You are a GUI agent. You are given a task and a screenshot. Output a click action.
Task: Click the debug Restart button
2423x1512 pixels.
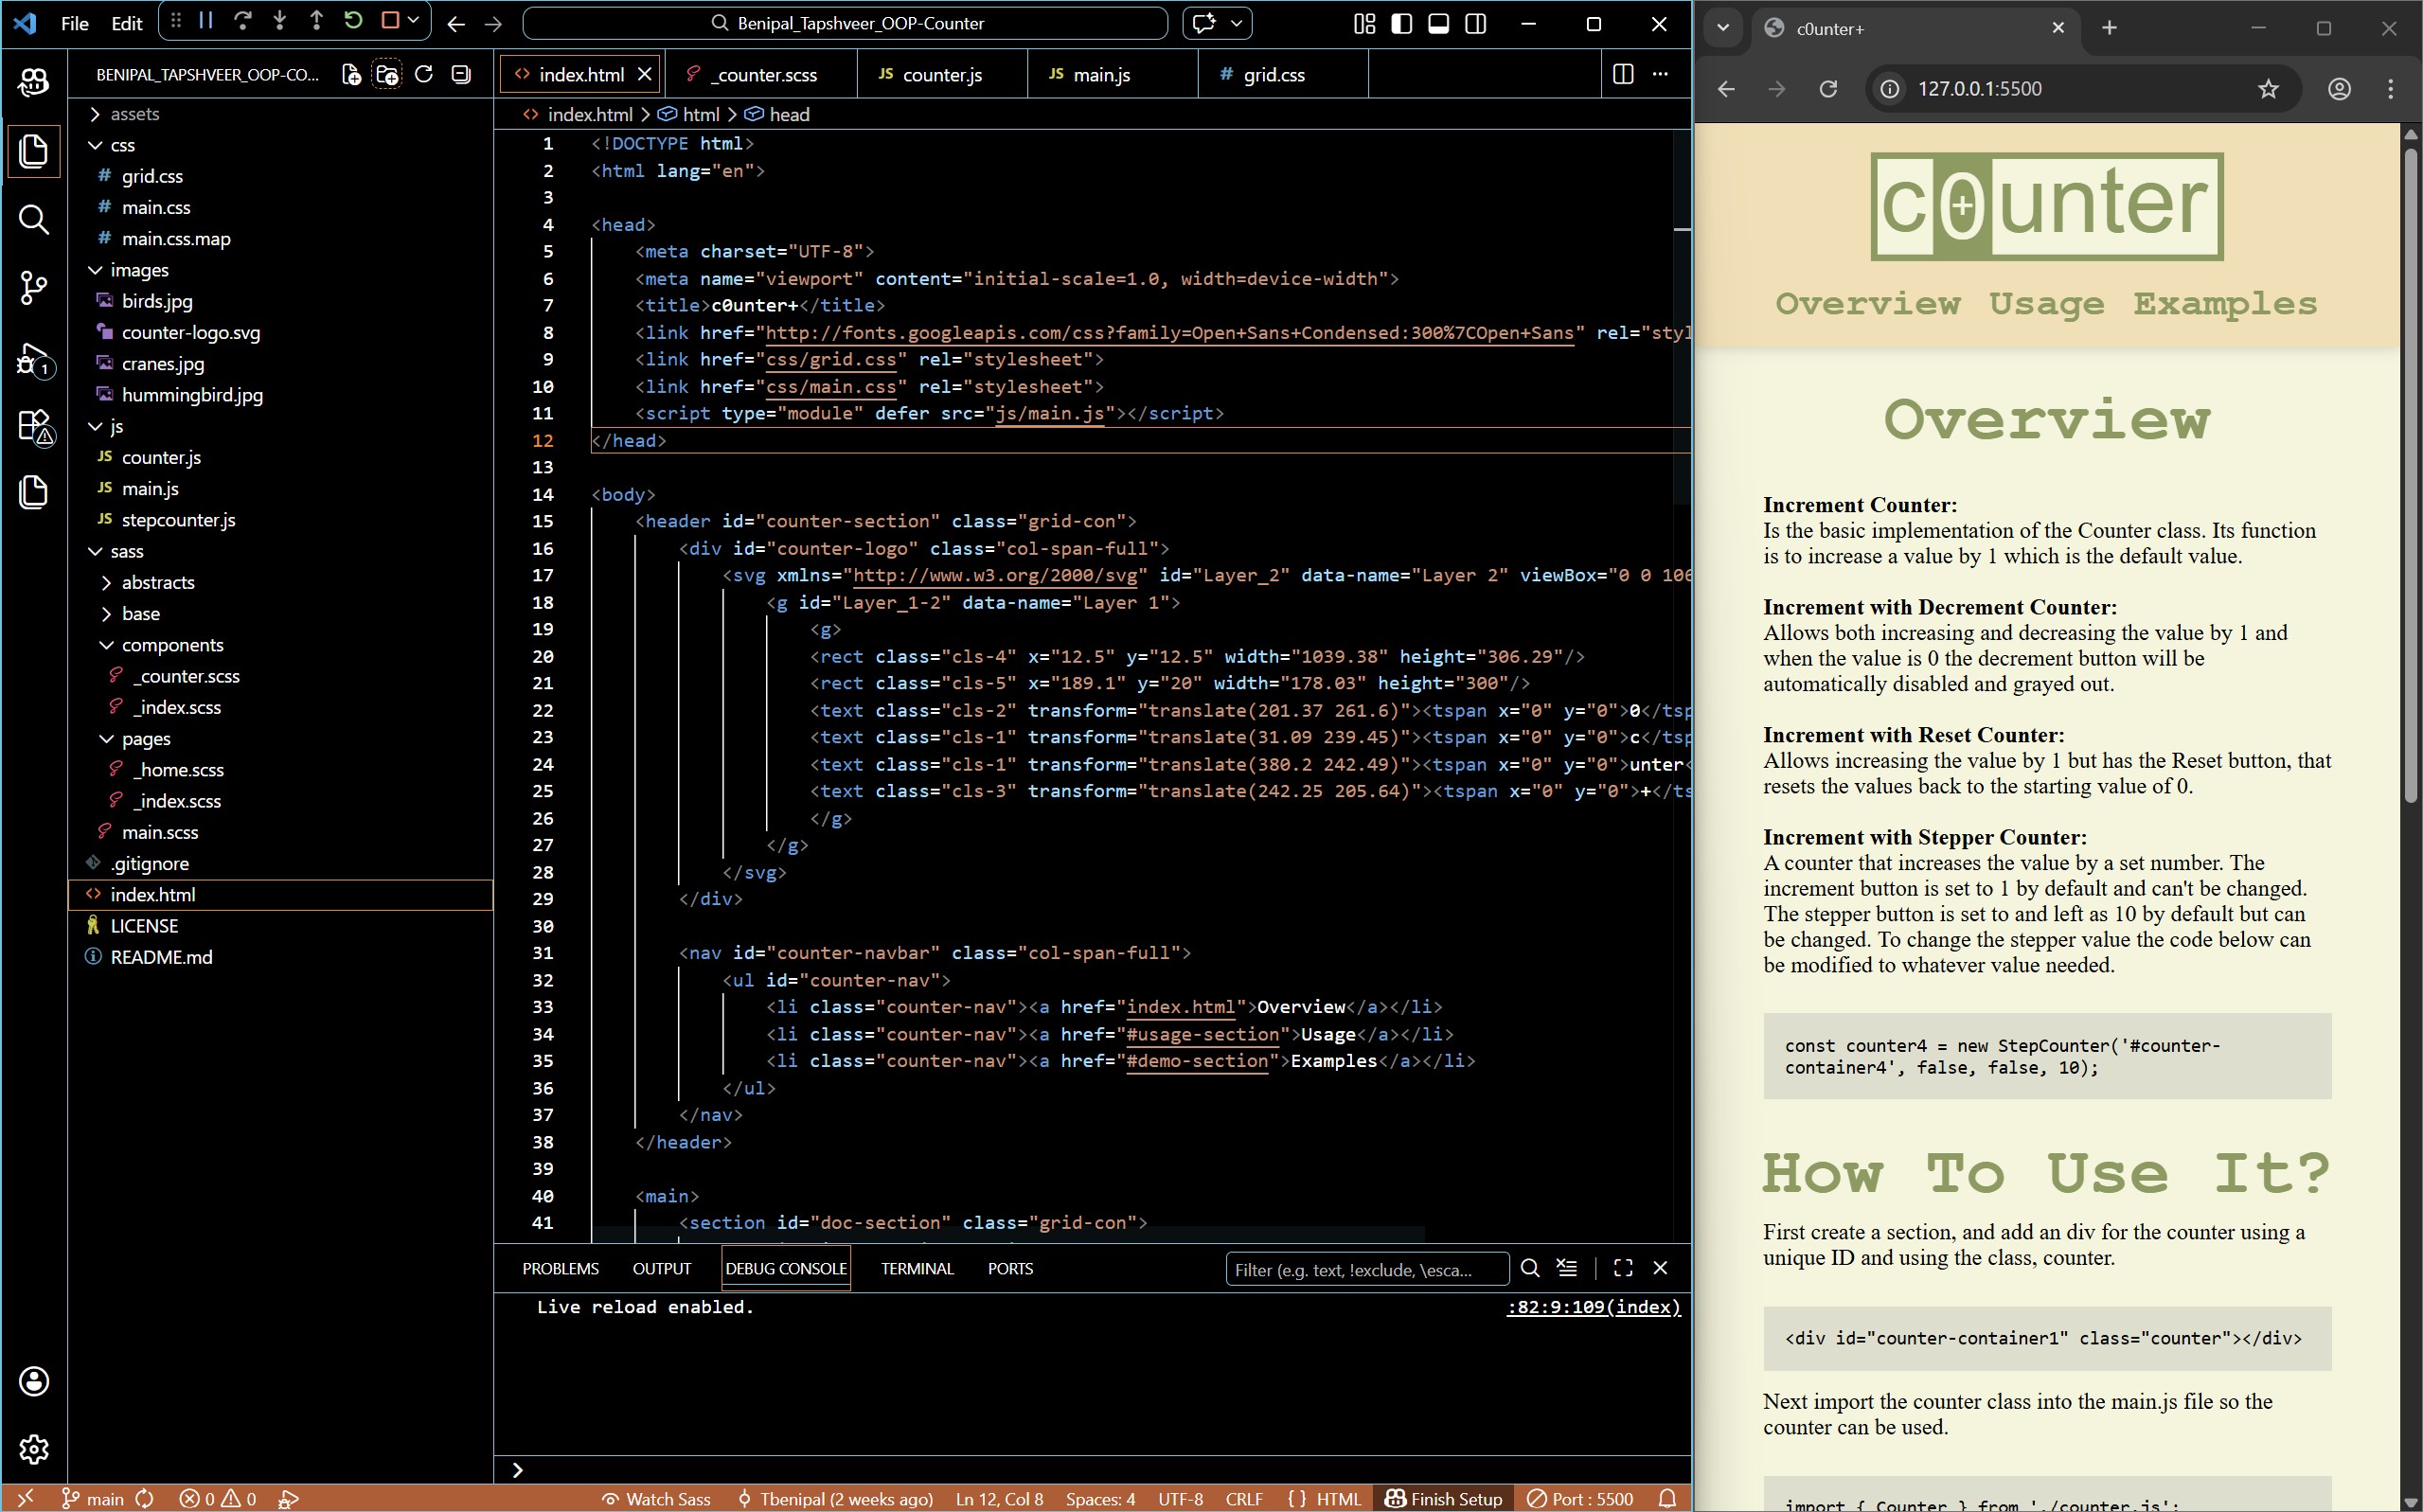click(353, 21)
